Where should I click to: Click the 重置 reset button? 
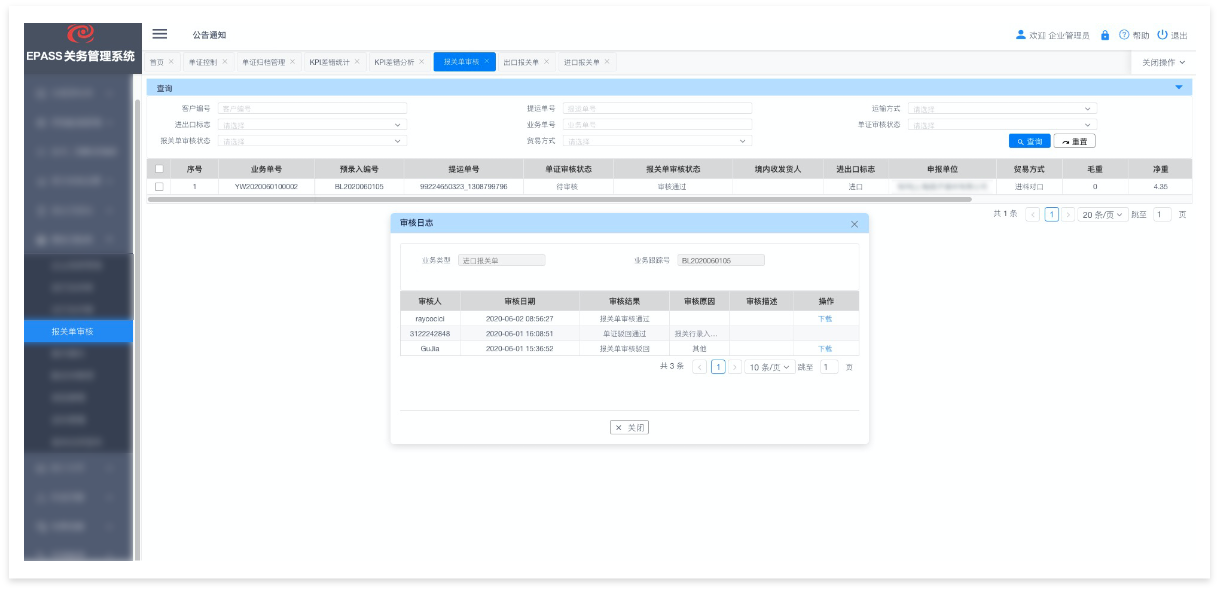pos(1075,141)
